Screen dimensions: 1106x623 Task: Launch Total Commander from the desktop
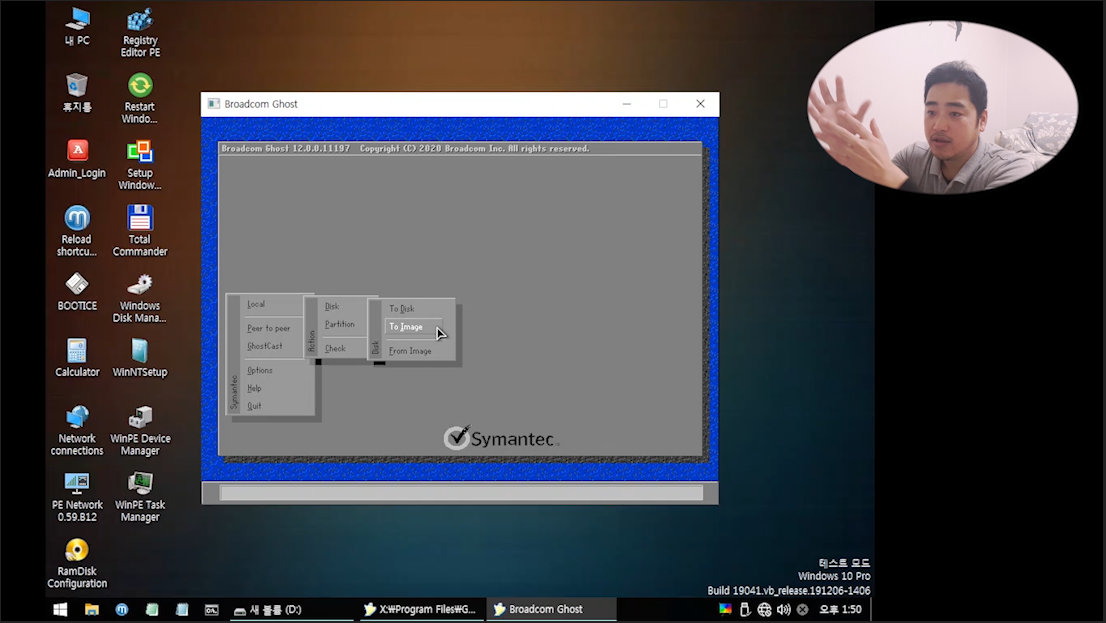pos(140,231)
